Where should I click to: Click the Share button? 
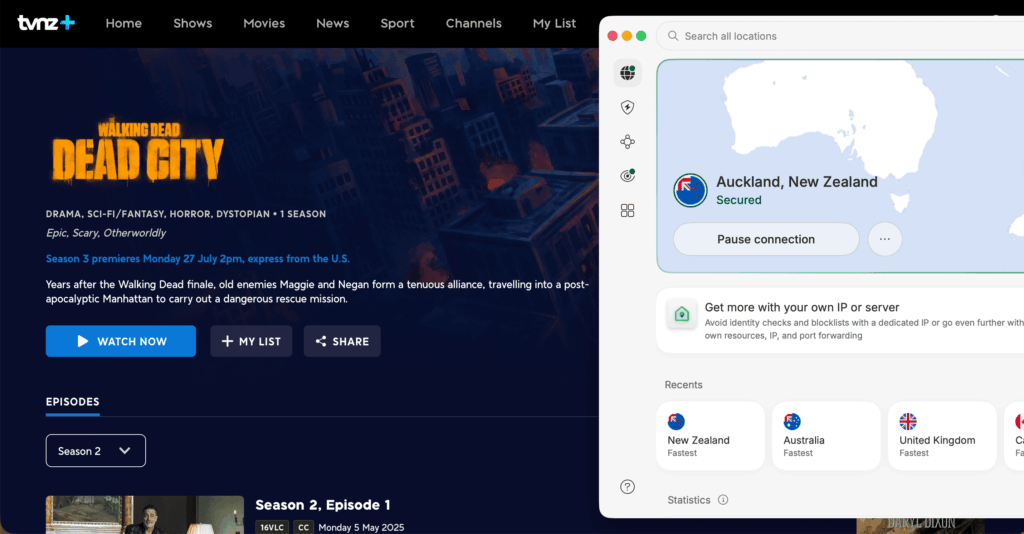coord(342,341)
